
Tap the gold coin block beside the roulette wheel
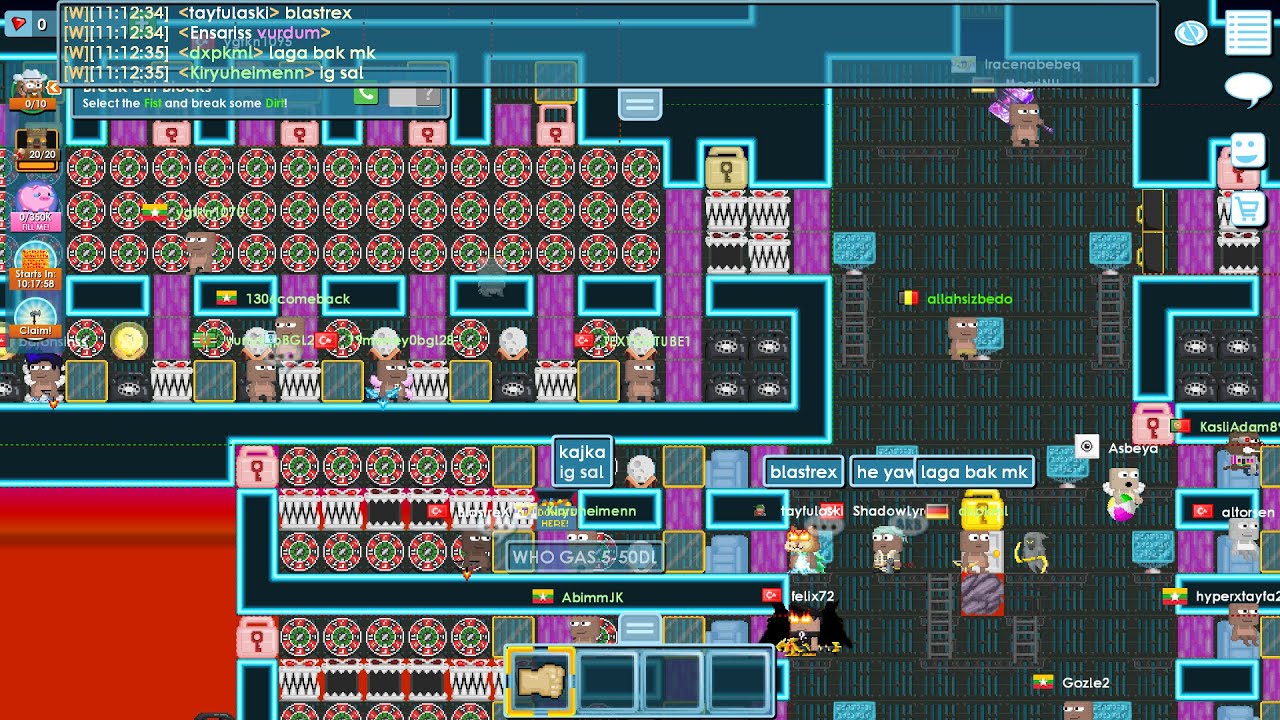pos(129,341)
